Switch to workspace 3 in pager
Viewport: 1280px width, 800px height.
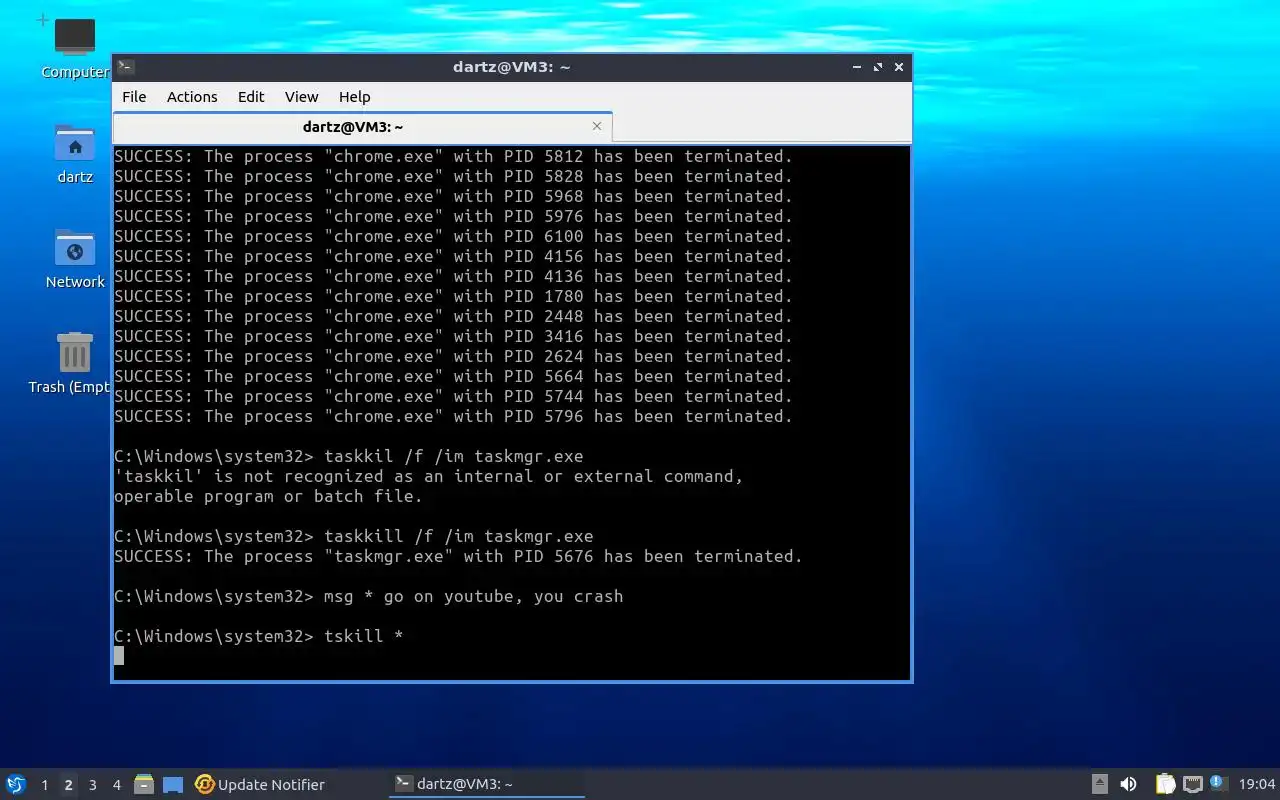click(x=92, y=785)
